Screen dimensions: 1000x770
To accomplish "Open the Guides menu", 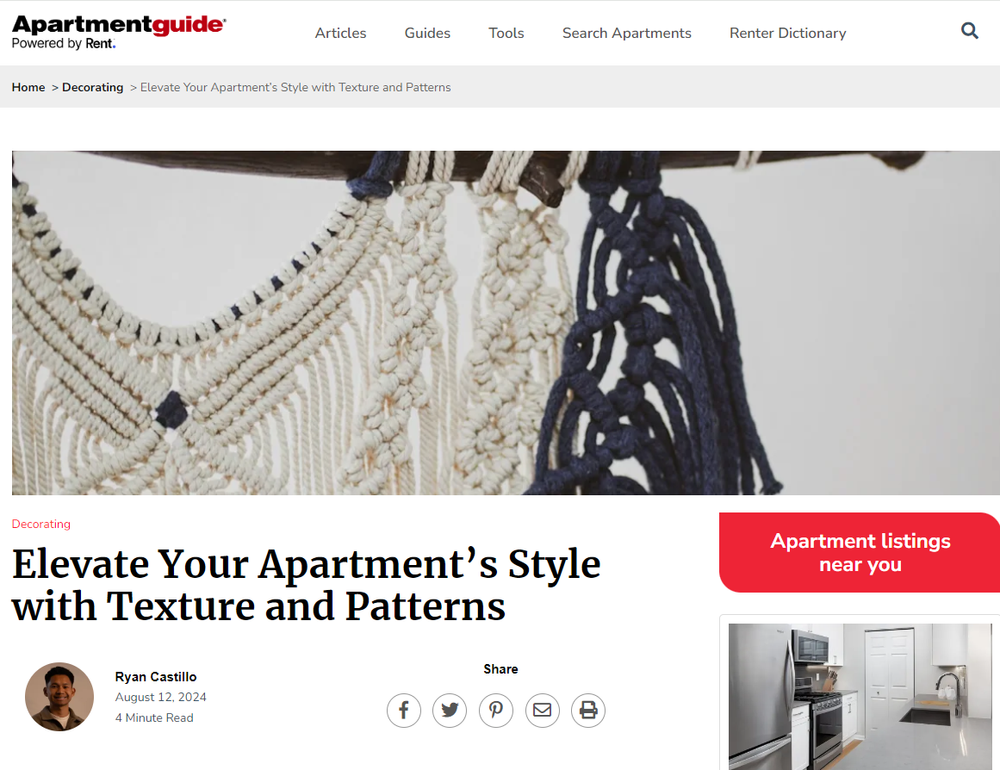I will point(427,33).
